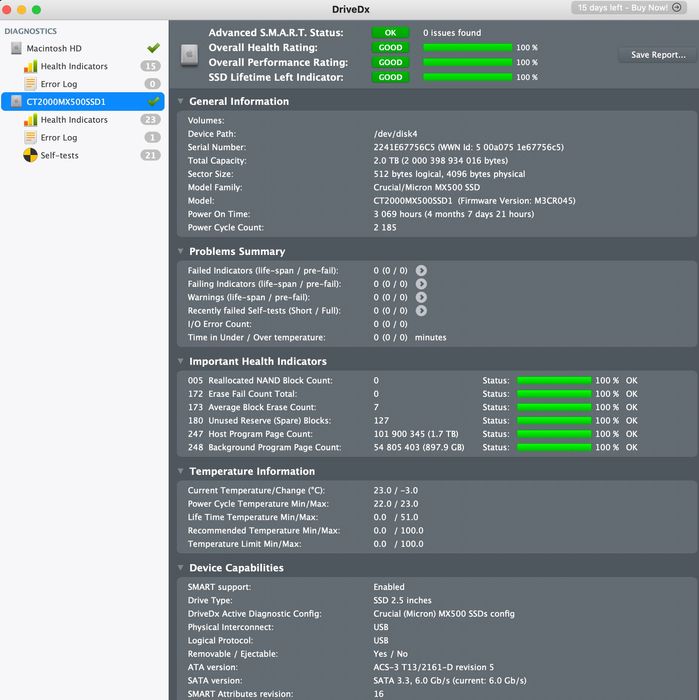Click Host Program Page Count value 101 900 345
The height and width of the screenshot is (700, 699).
point(399,434)
